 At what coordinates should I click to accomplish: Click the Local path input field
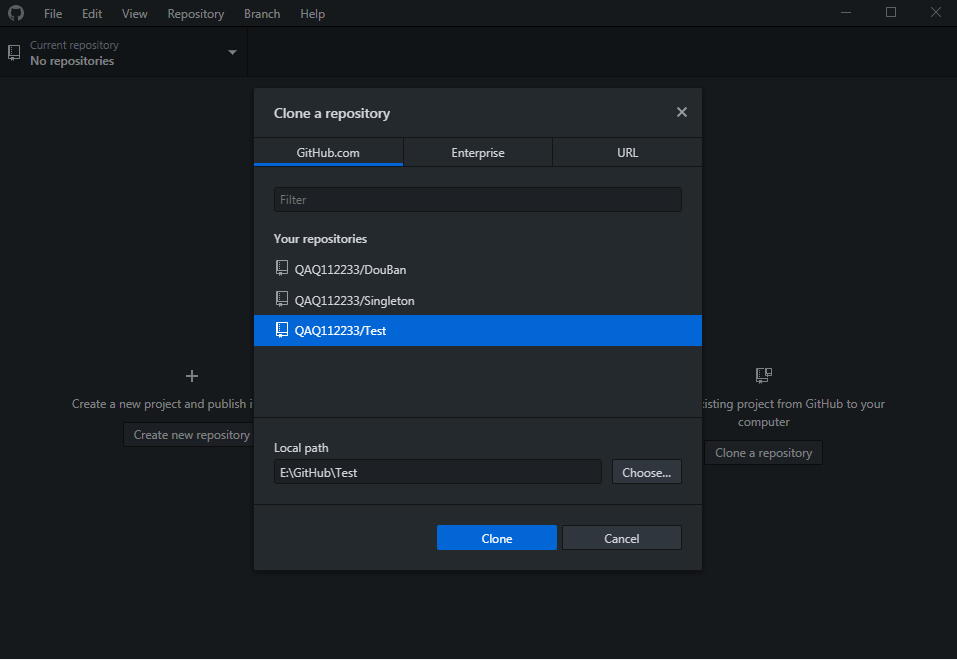click(x=438, y=472)
